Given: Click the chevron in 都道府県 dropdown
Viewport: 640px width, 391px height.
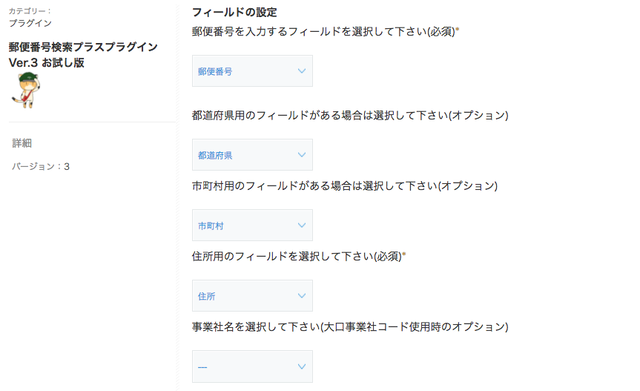Looking at the screenshot, I should [302, 155].
